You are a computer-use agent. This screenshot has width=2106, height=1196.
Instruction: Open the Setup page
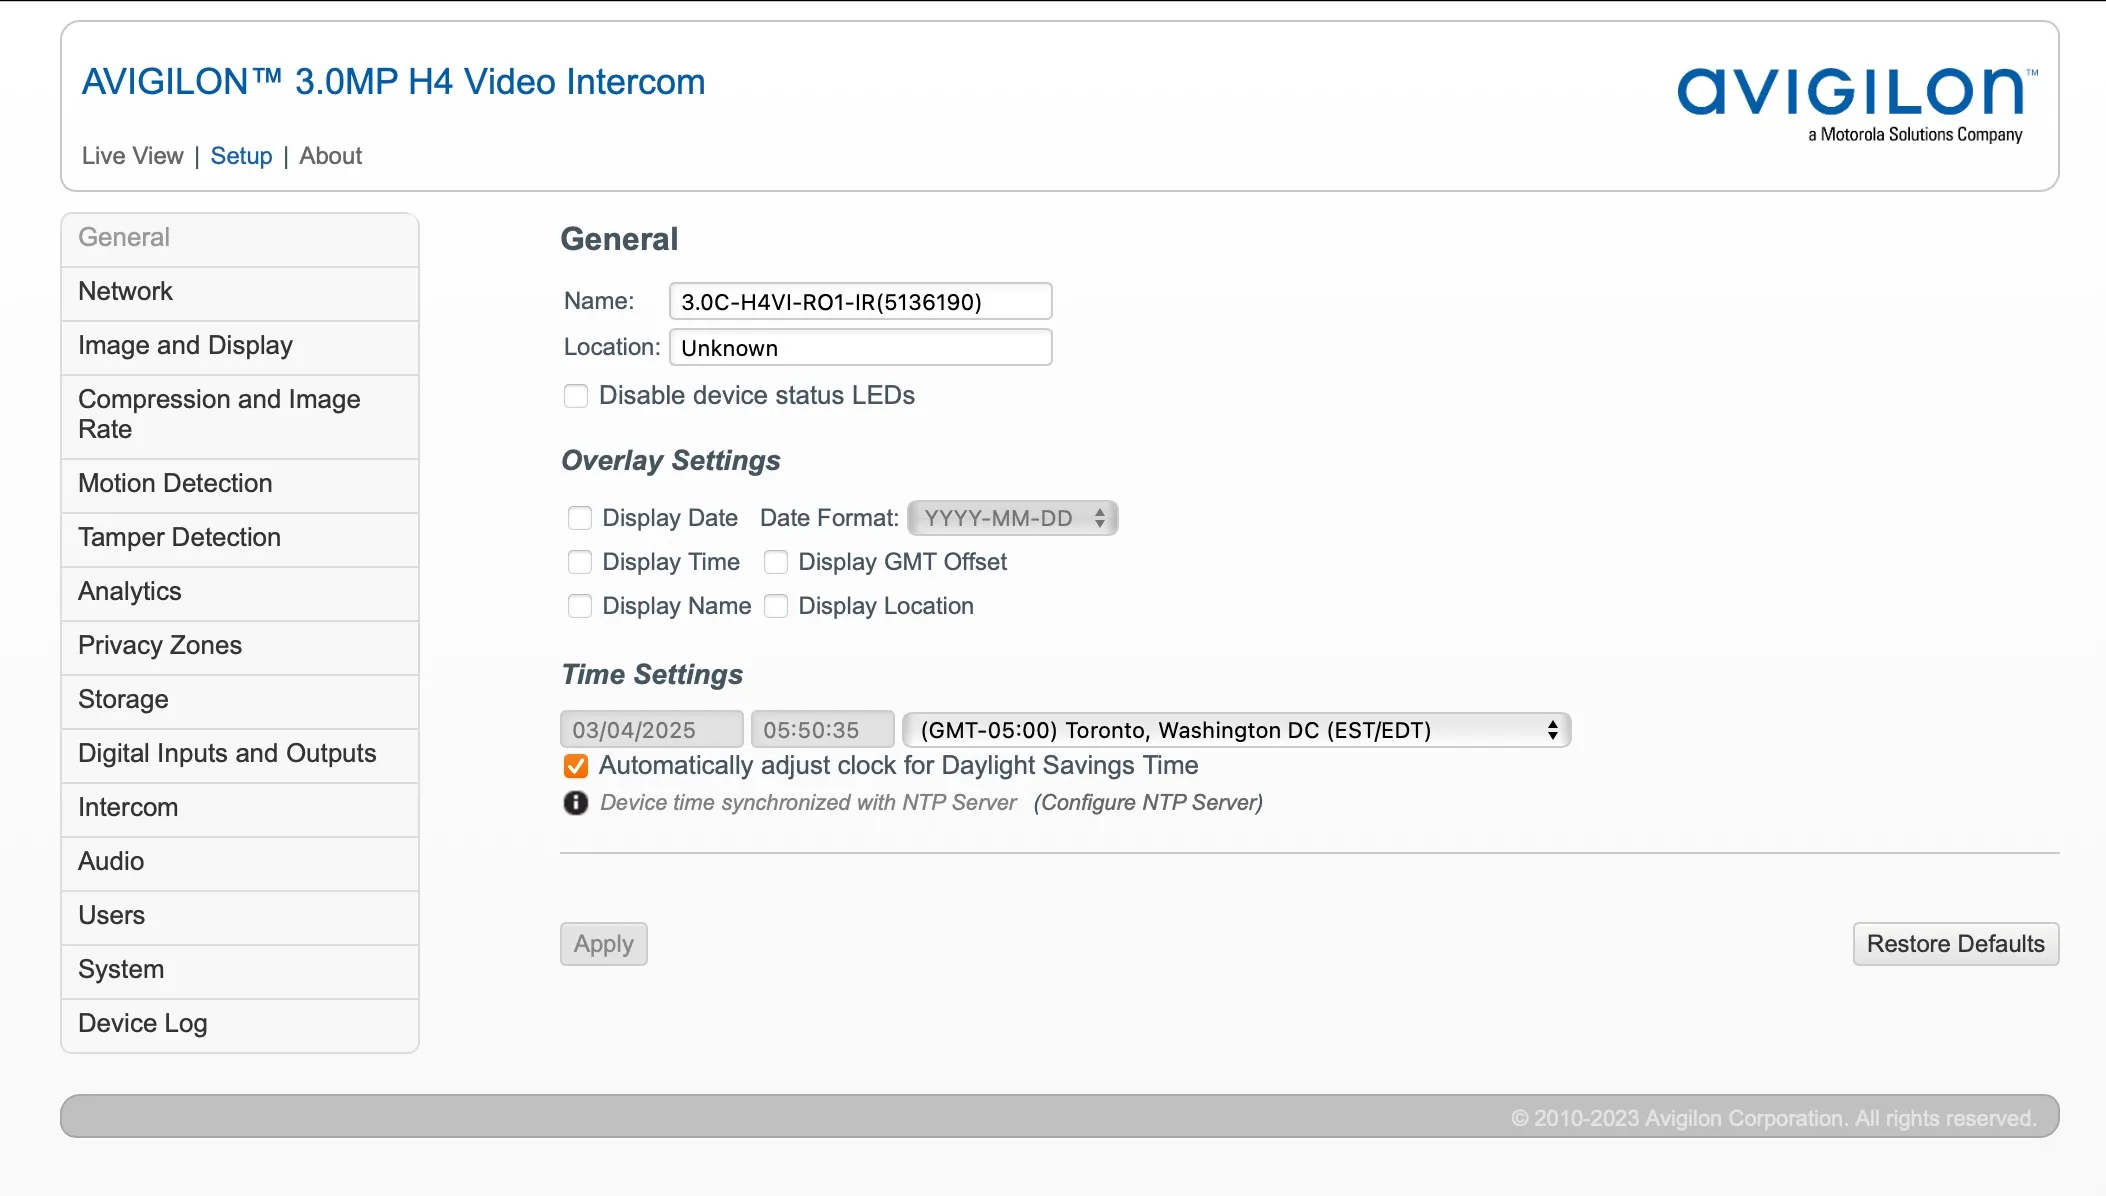(241, 156)
